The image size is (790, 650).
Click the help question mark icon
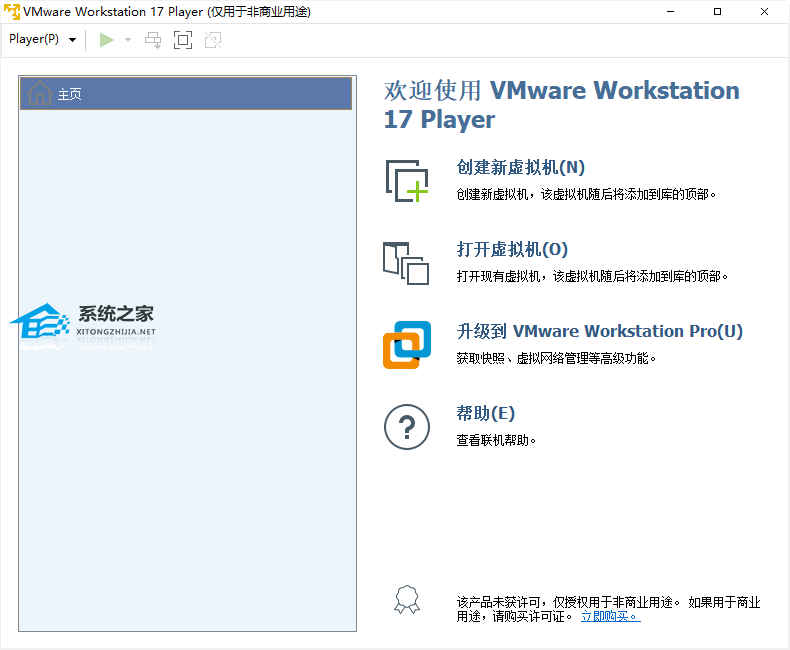(x=407, y=427)
